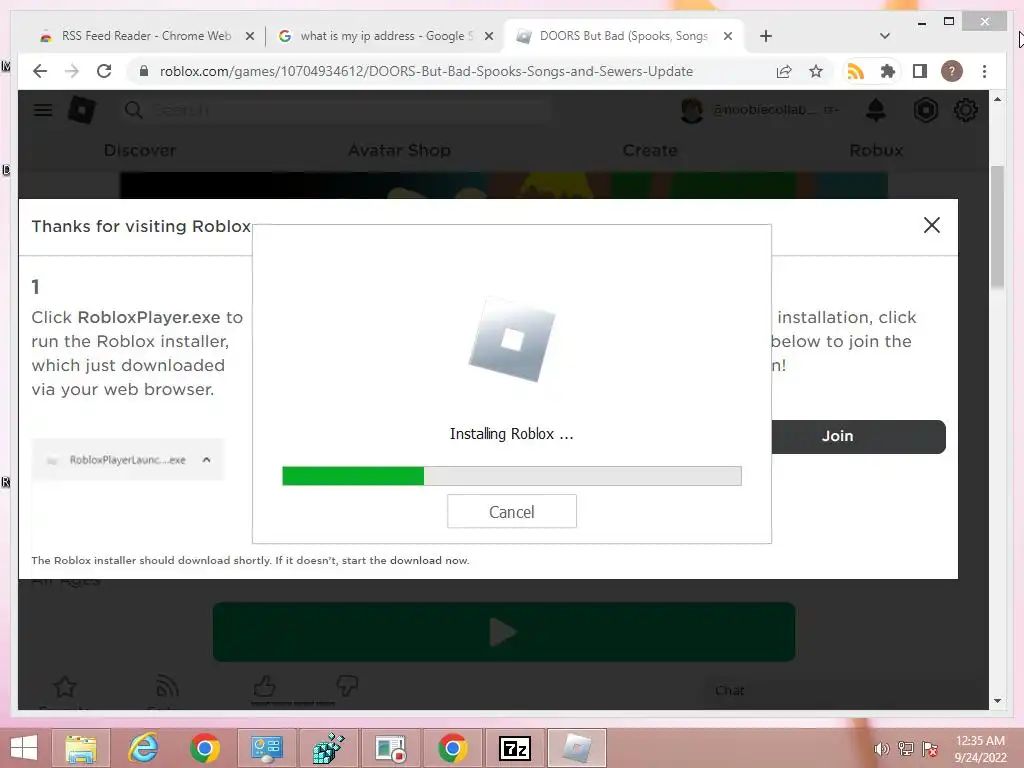Close the RSS Feed Reader tab
Viewport: 1024px width, 768px height.
(249, 37)
